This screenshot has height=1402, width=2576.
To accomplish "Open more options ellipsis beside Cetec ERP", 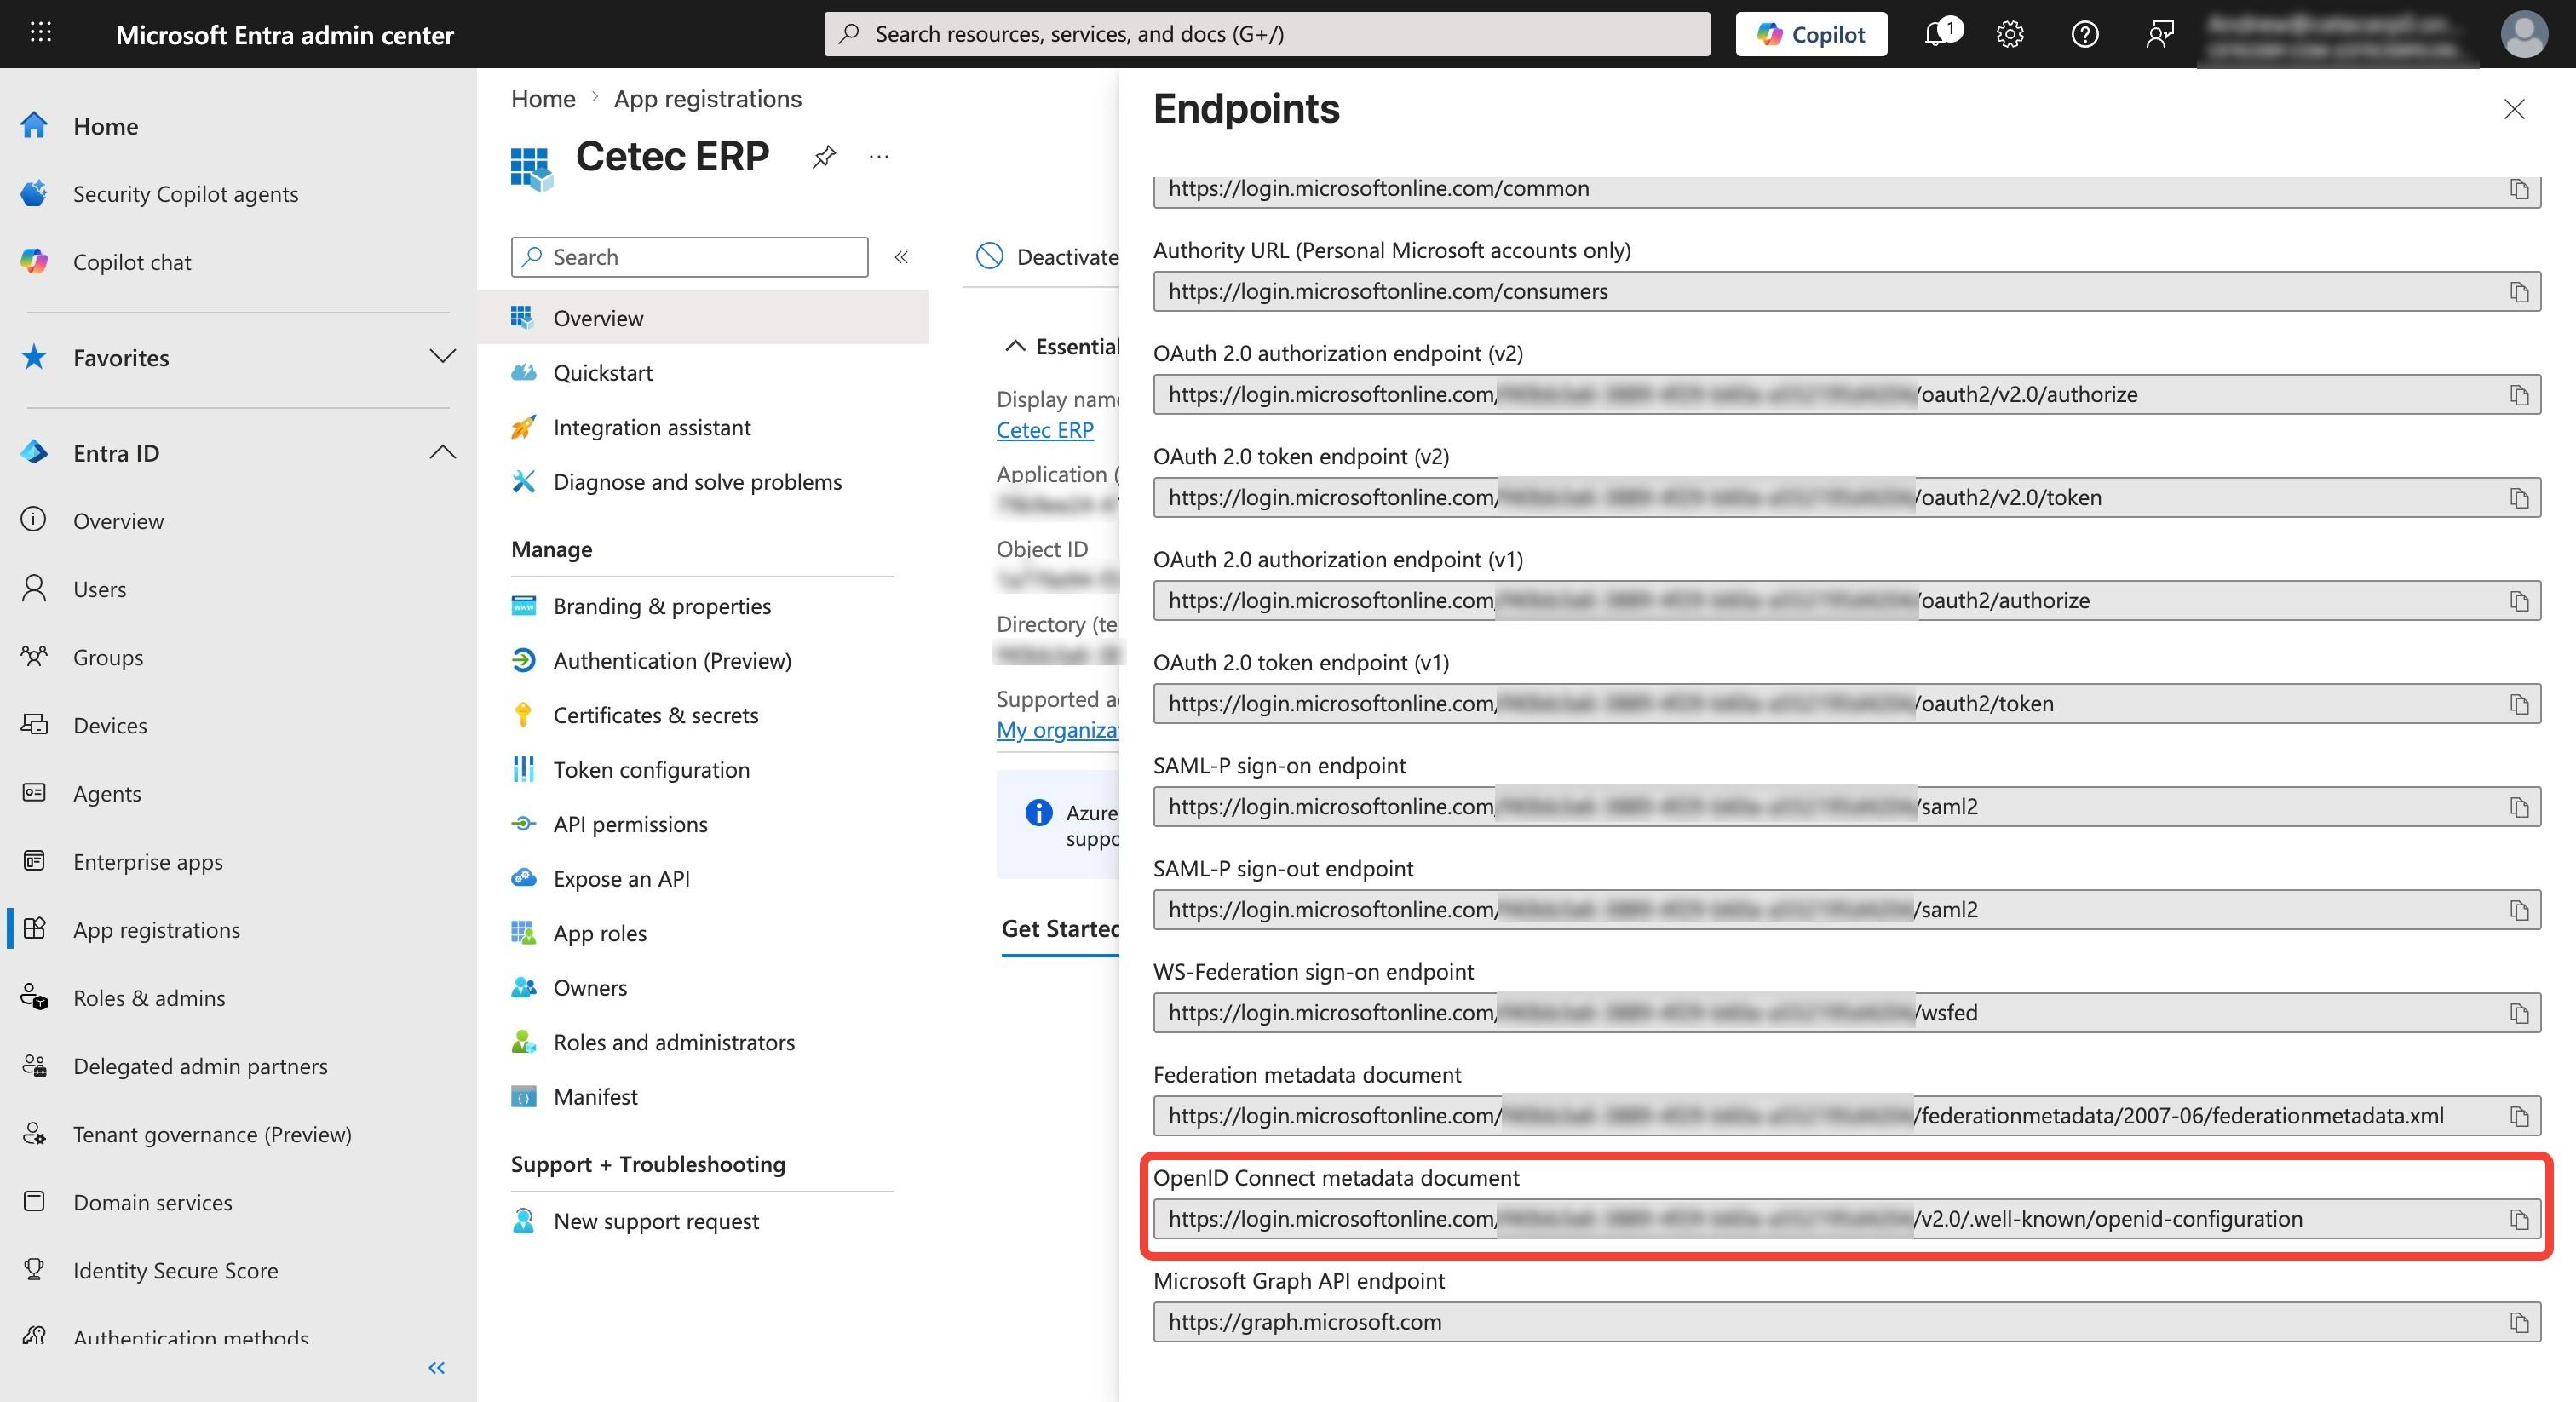I will coord(879,156).
